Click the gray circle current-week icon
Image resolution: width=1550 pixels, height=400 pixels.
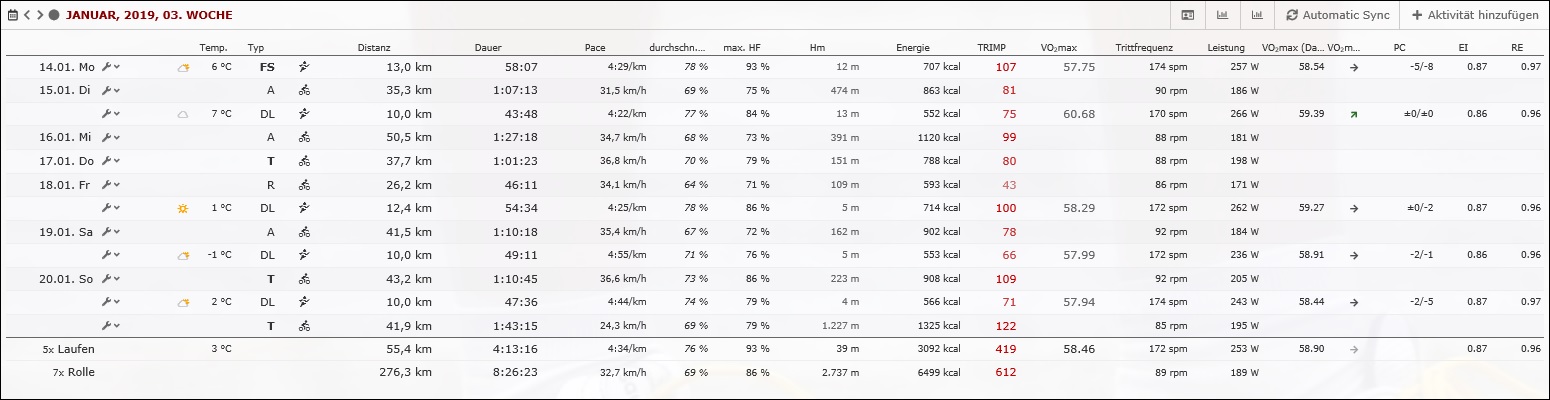(53, 15)
